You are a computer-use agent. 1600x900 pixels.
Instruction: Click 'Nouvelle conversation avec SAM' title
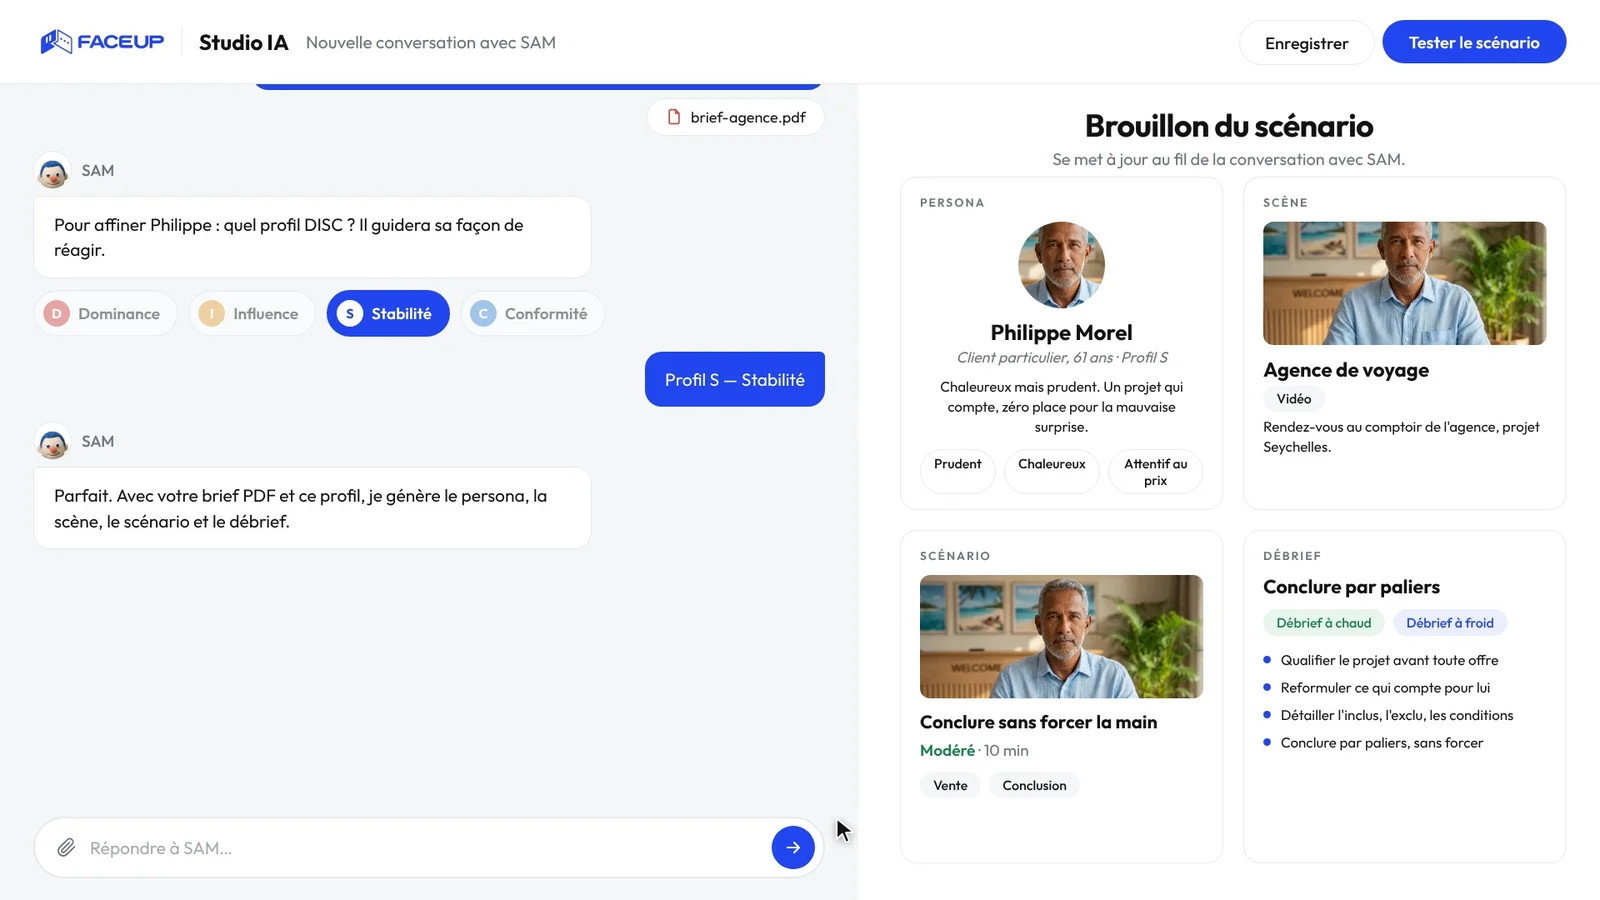[x=431, y=42]
